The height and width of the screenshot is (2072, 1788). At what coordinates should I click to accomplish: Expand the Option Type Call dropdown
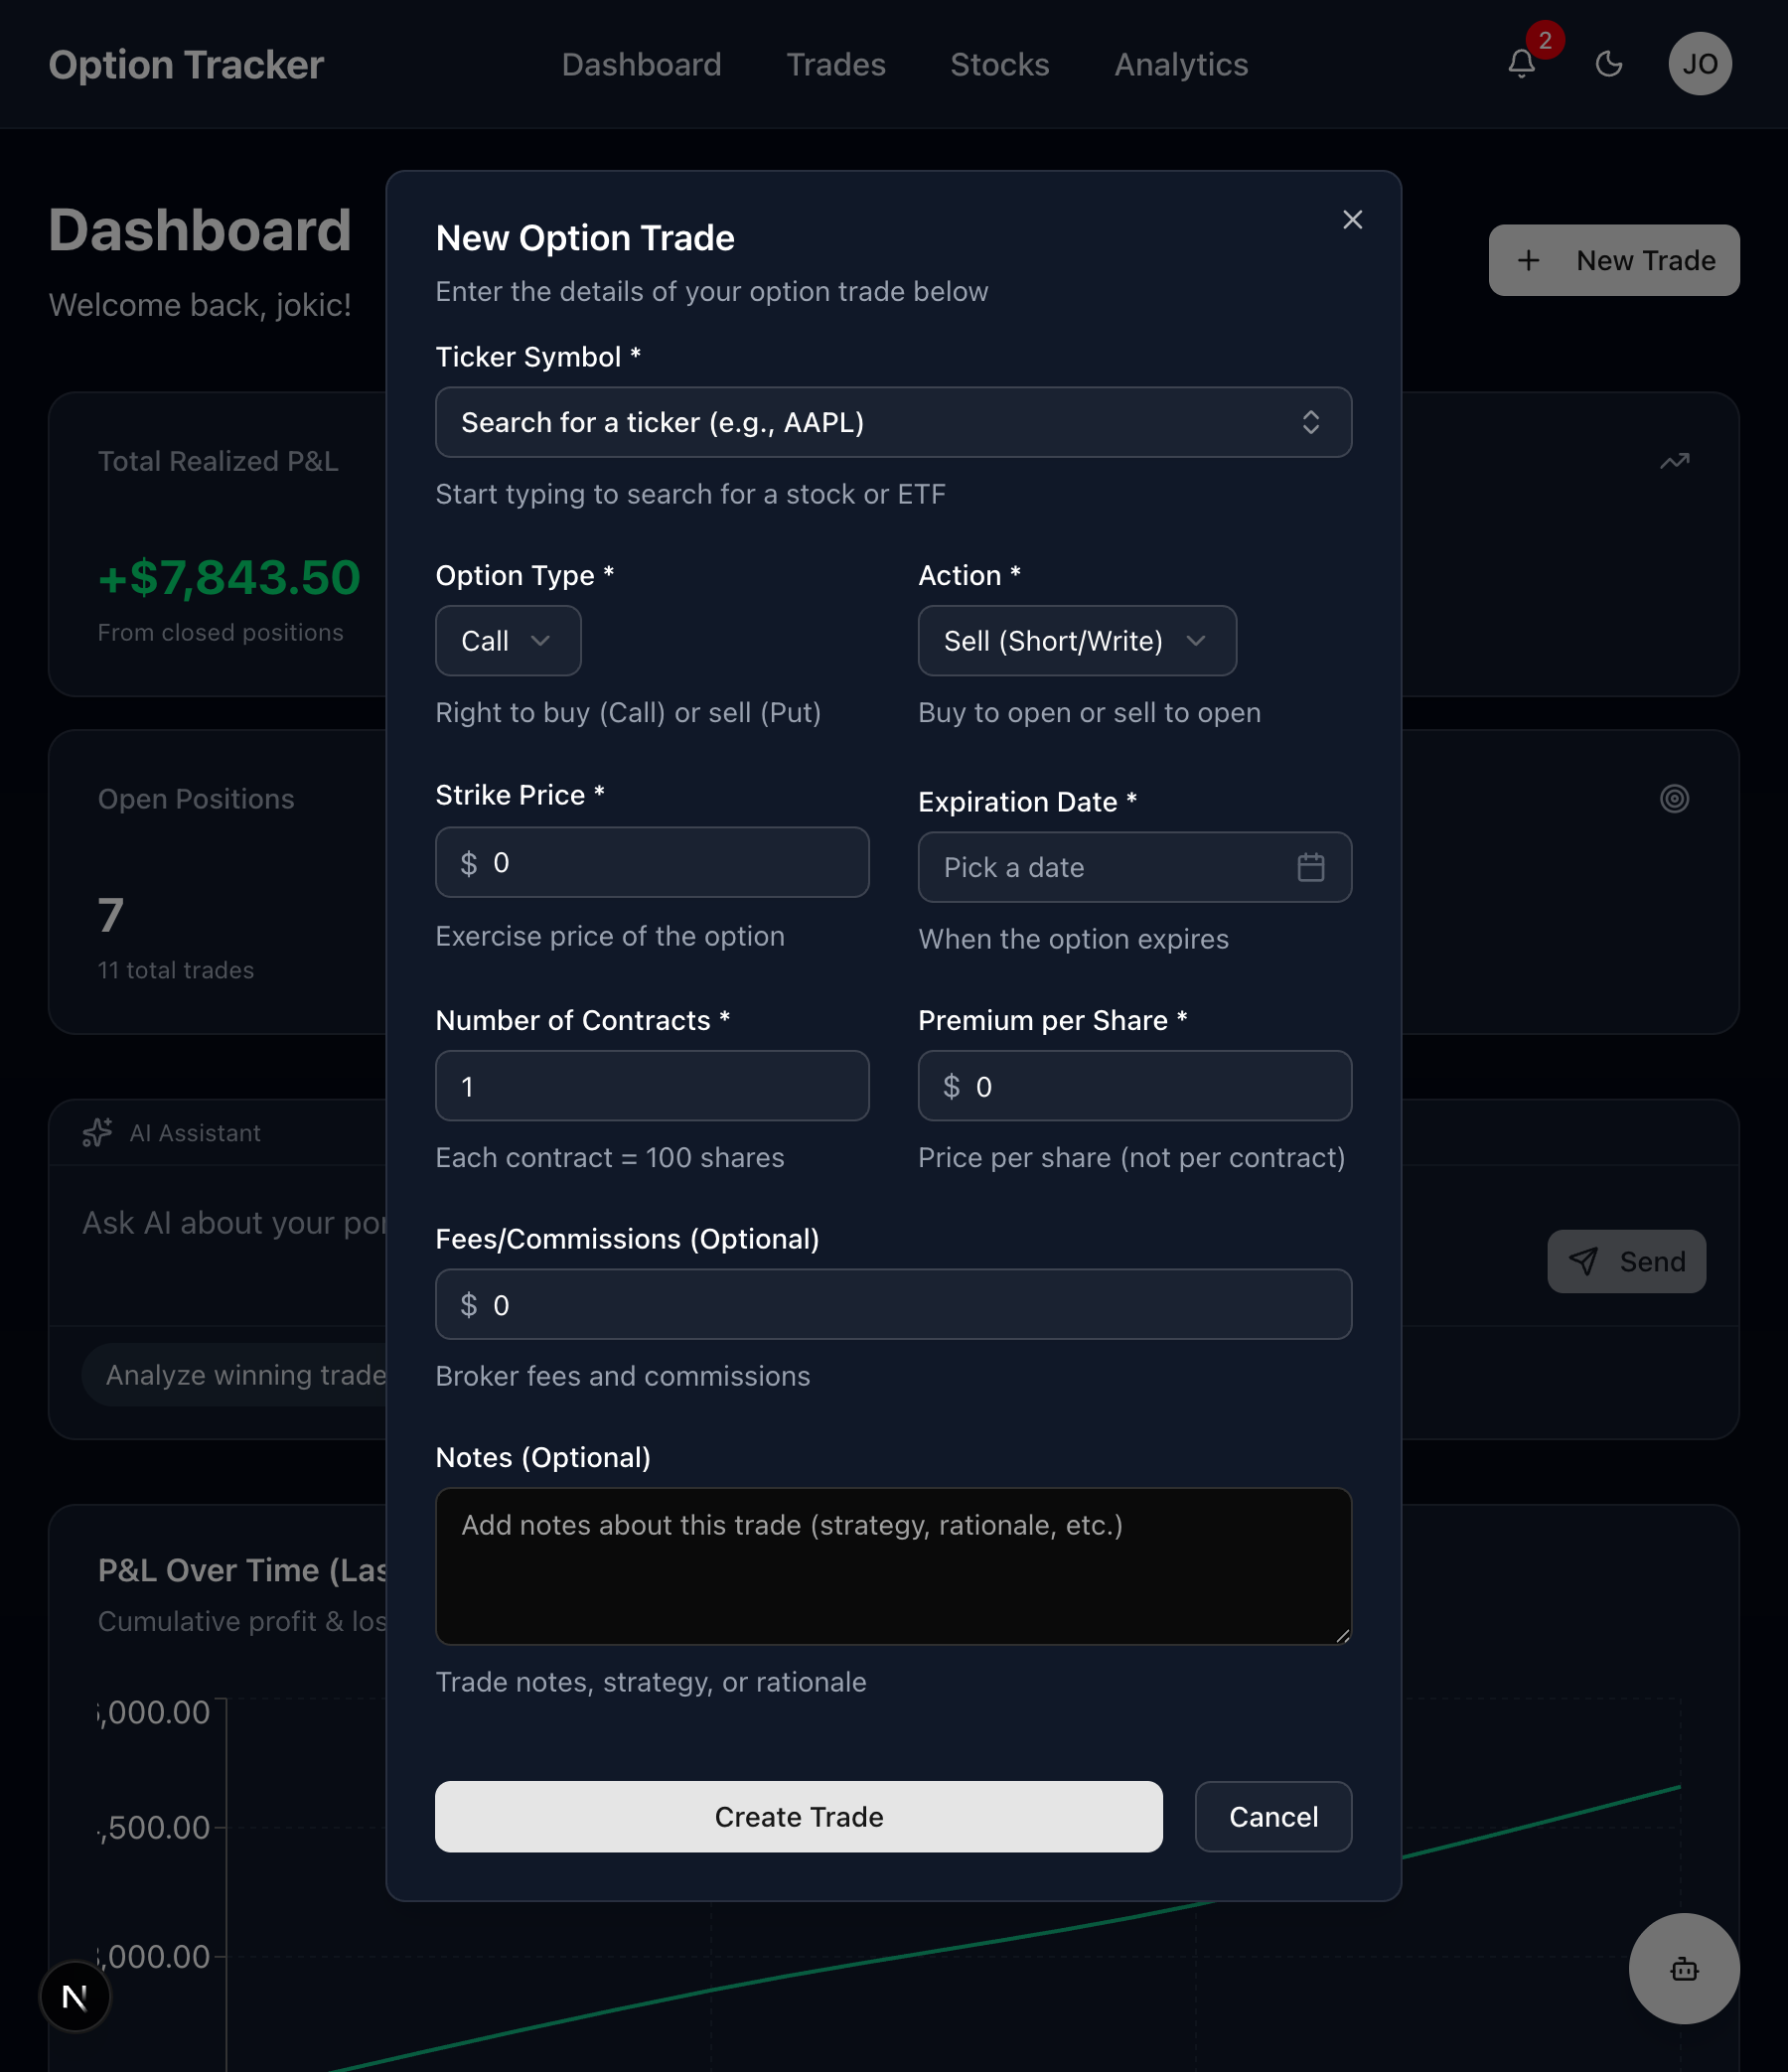click(508, 641)
